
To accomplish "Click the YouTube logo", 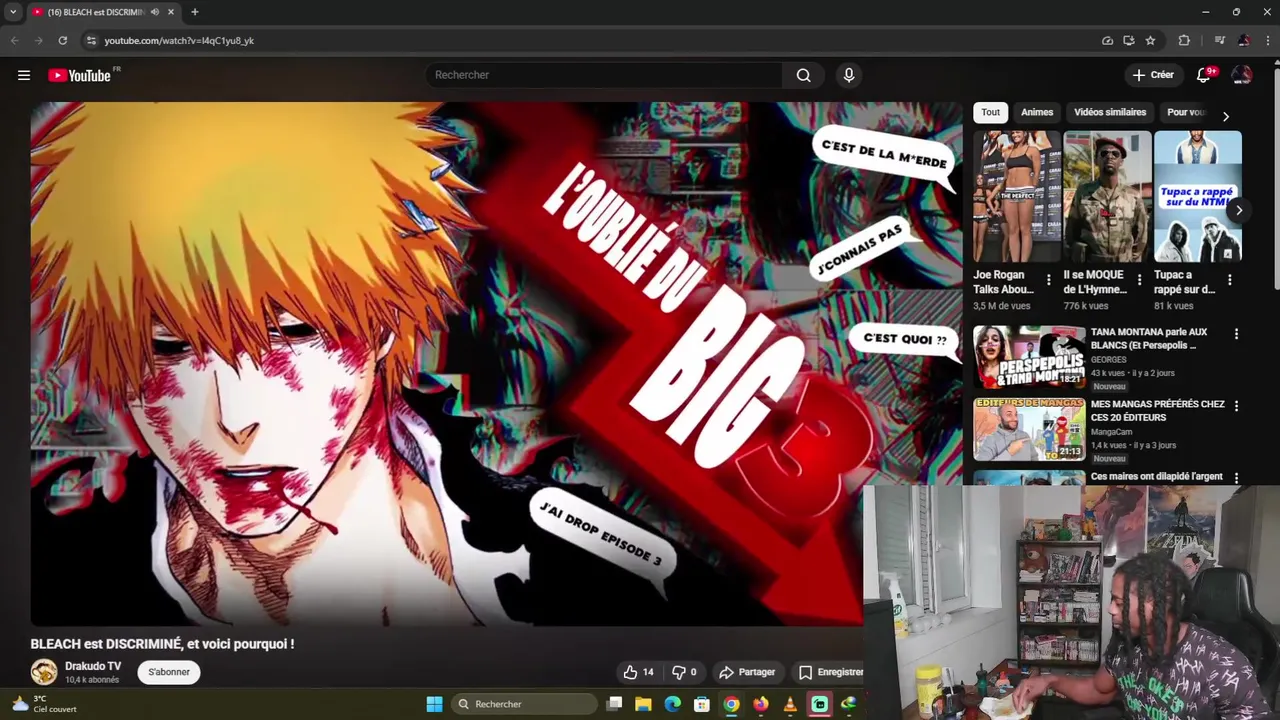I will (80, 75).
